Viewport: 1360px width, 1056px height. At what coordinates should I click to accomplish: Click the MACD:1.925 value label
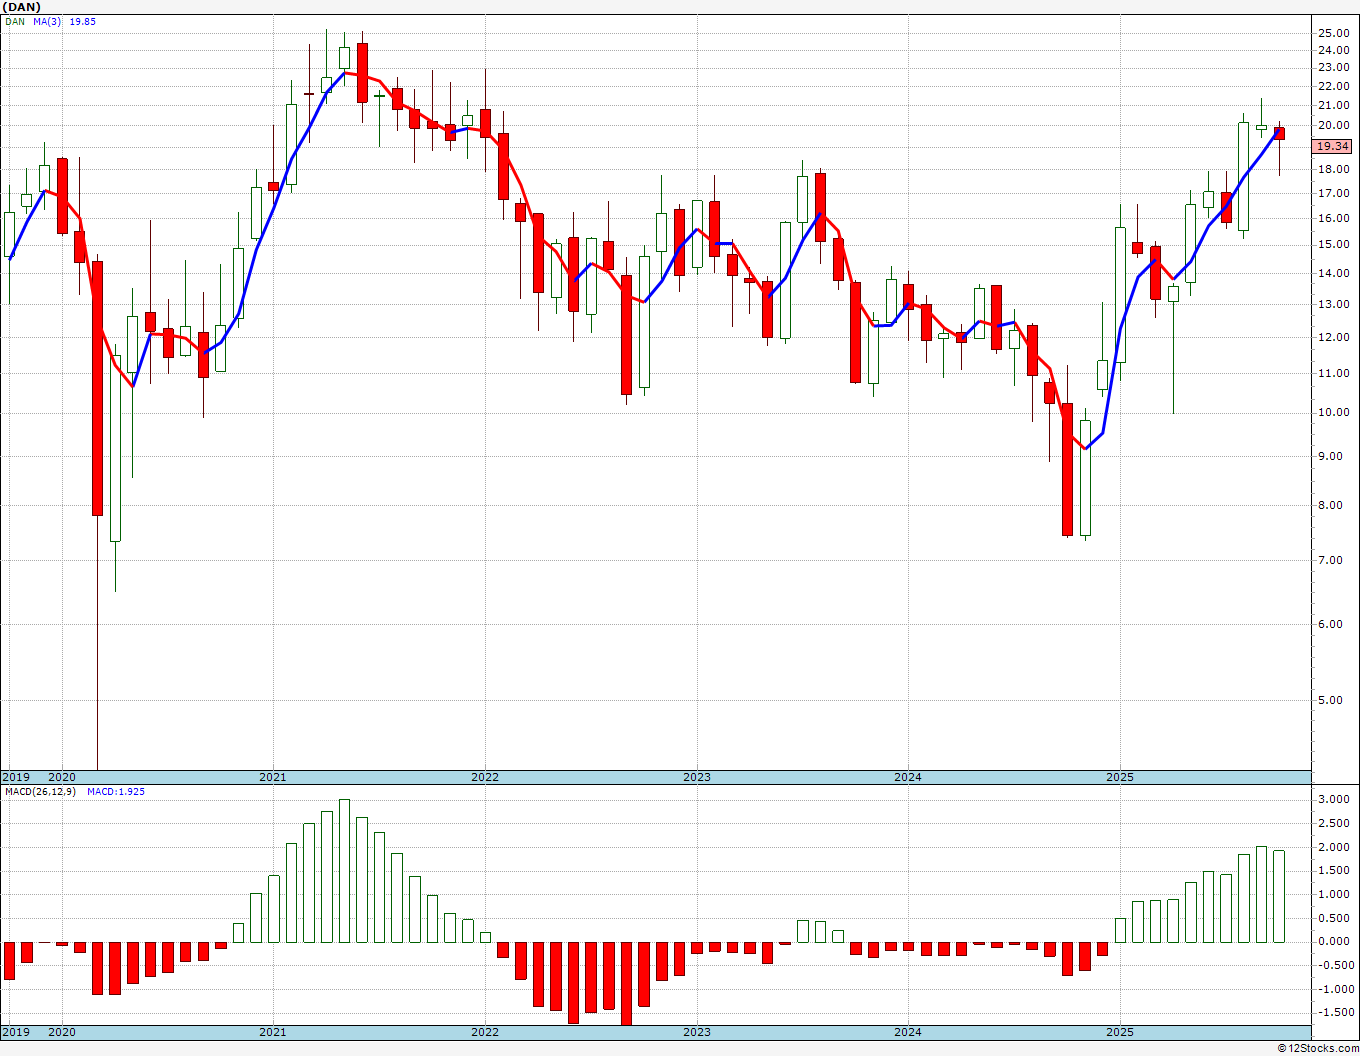click(116, 791)
